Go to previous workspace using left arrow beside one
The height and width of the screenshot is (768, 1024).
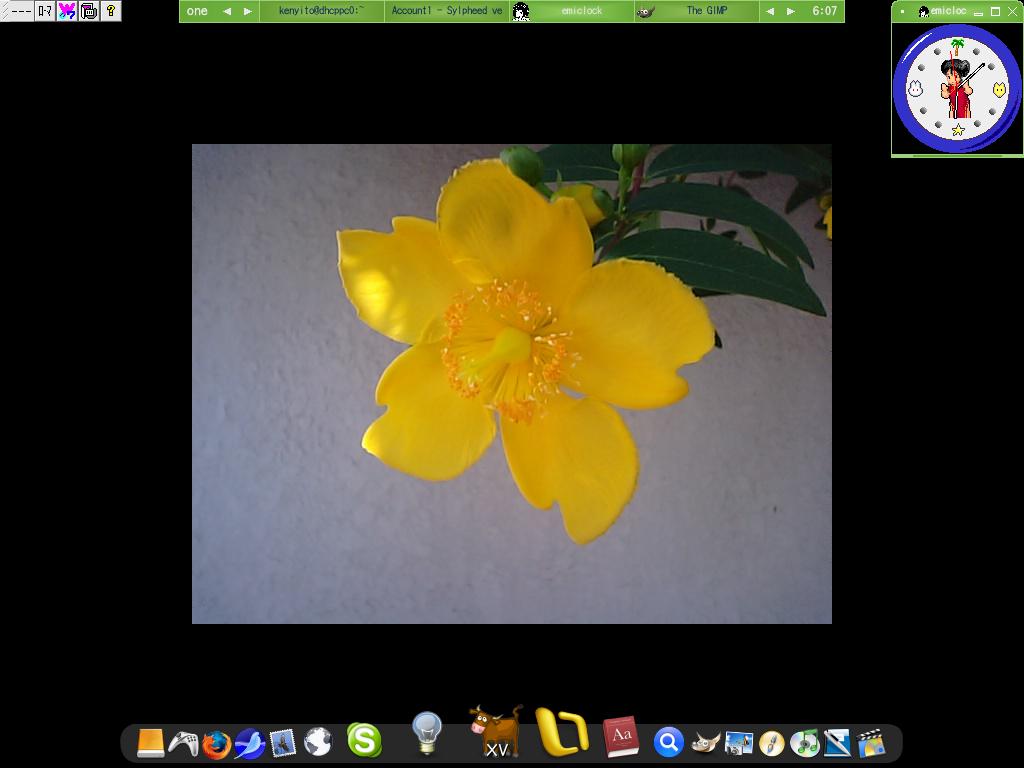pyautogui.click(x=226, y=11)
